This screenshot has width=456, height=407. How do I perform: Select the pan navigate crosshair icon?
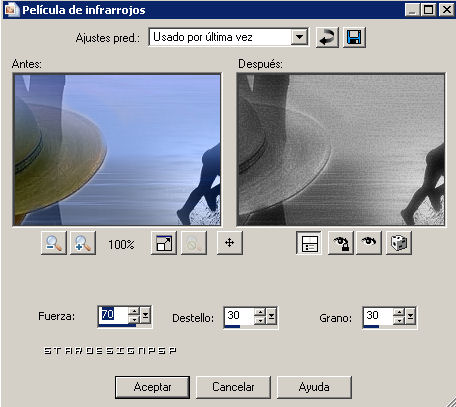pyautogui.click(x=230, y=243)
